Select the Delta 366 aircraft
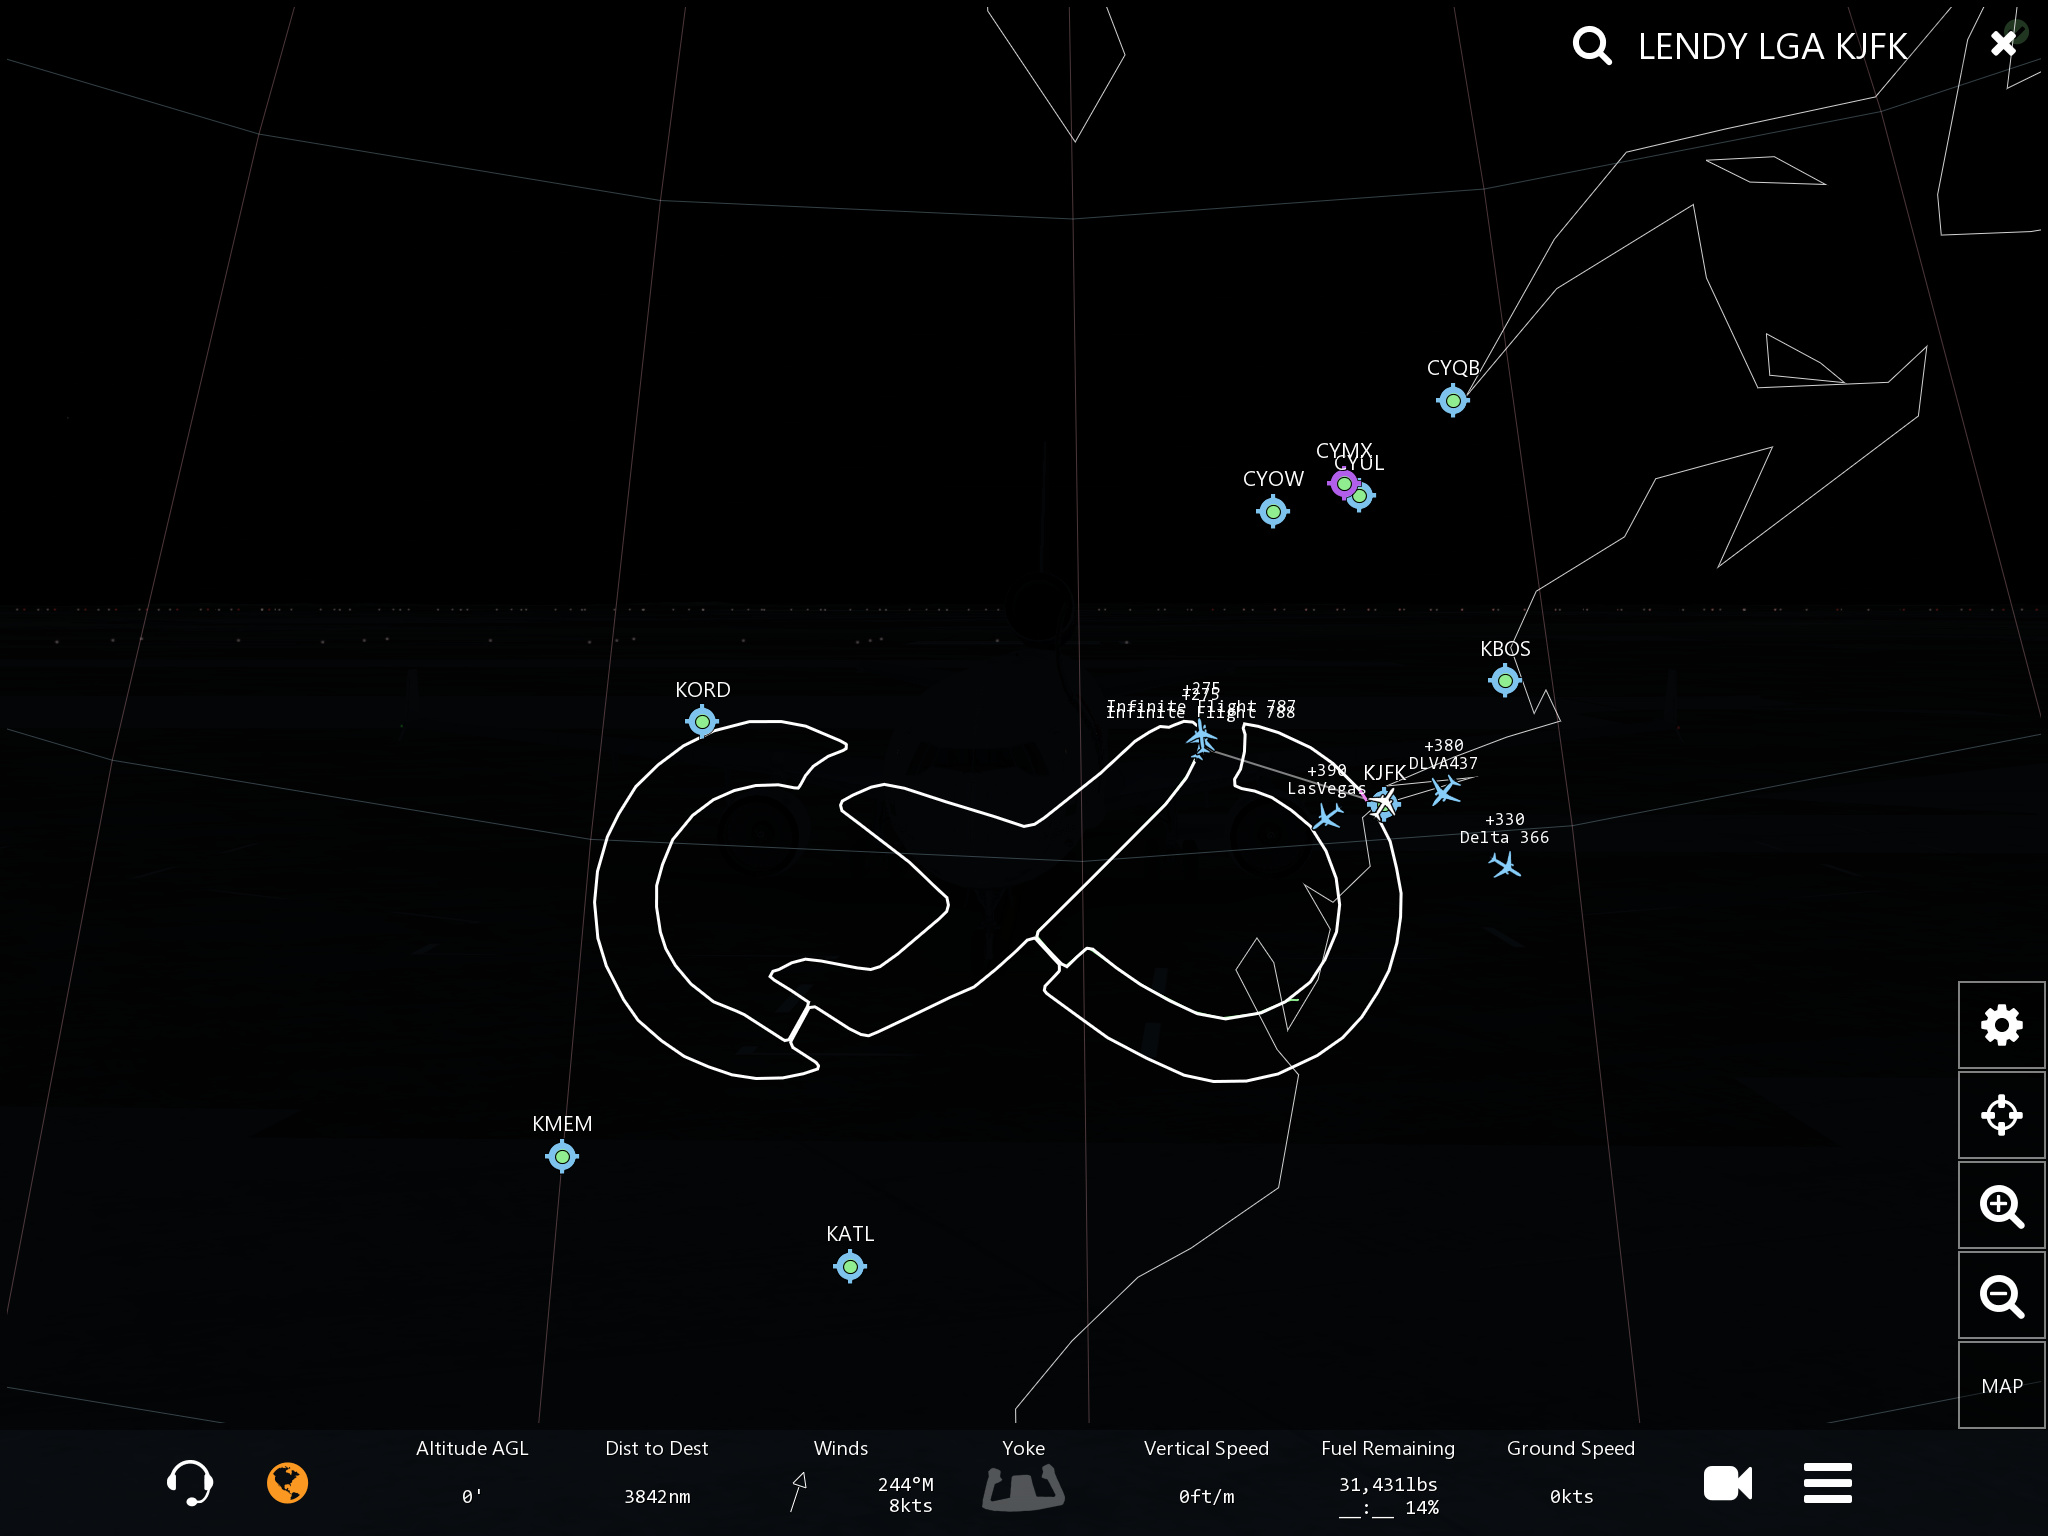Viewport: 2048px width, 1536px height. coord(1505,865)
